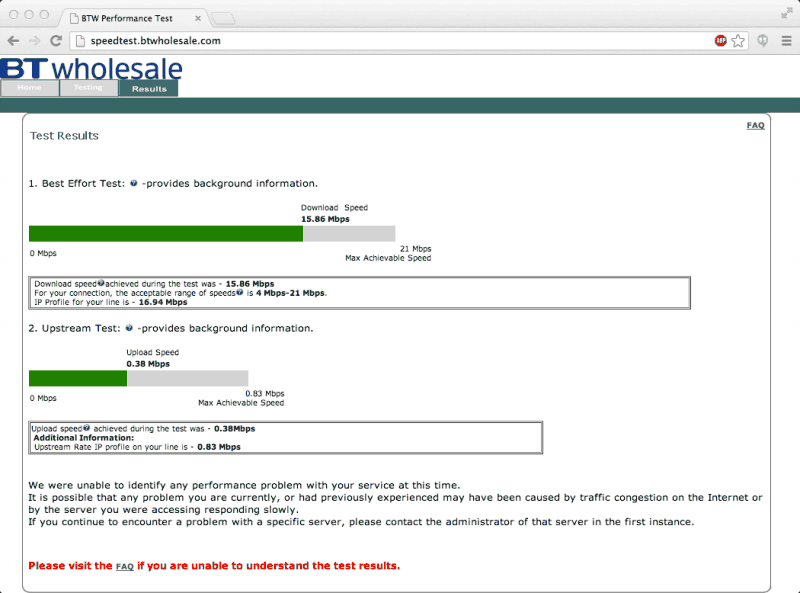Open the FAQ link at top right
Screen dimensions: 800x593
point(755,126)
